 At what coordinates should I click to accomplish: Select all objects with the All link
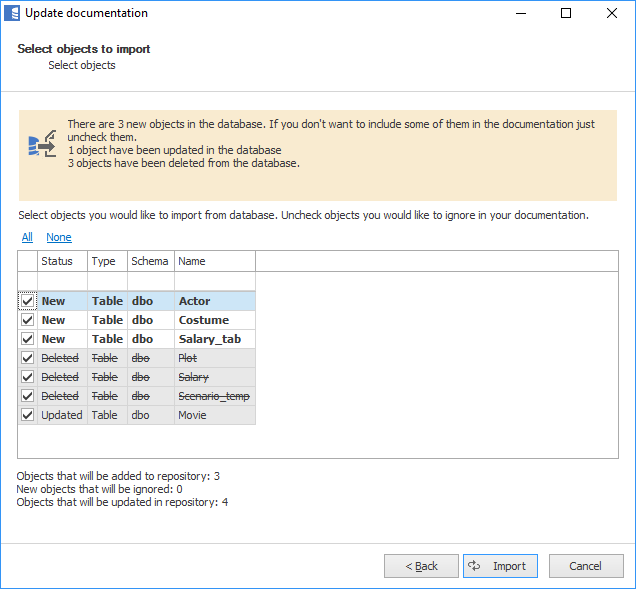[x=27, y=238]
